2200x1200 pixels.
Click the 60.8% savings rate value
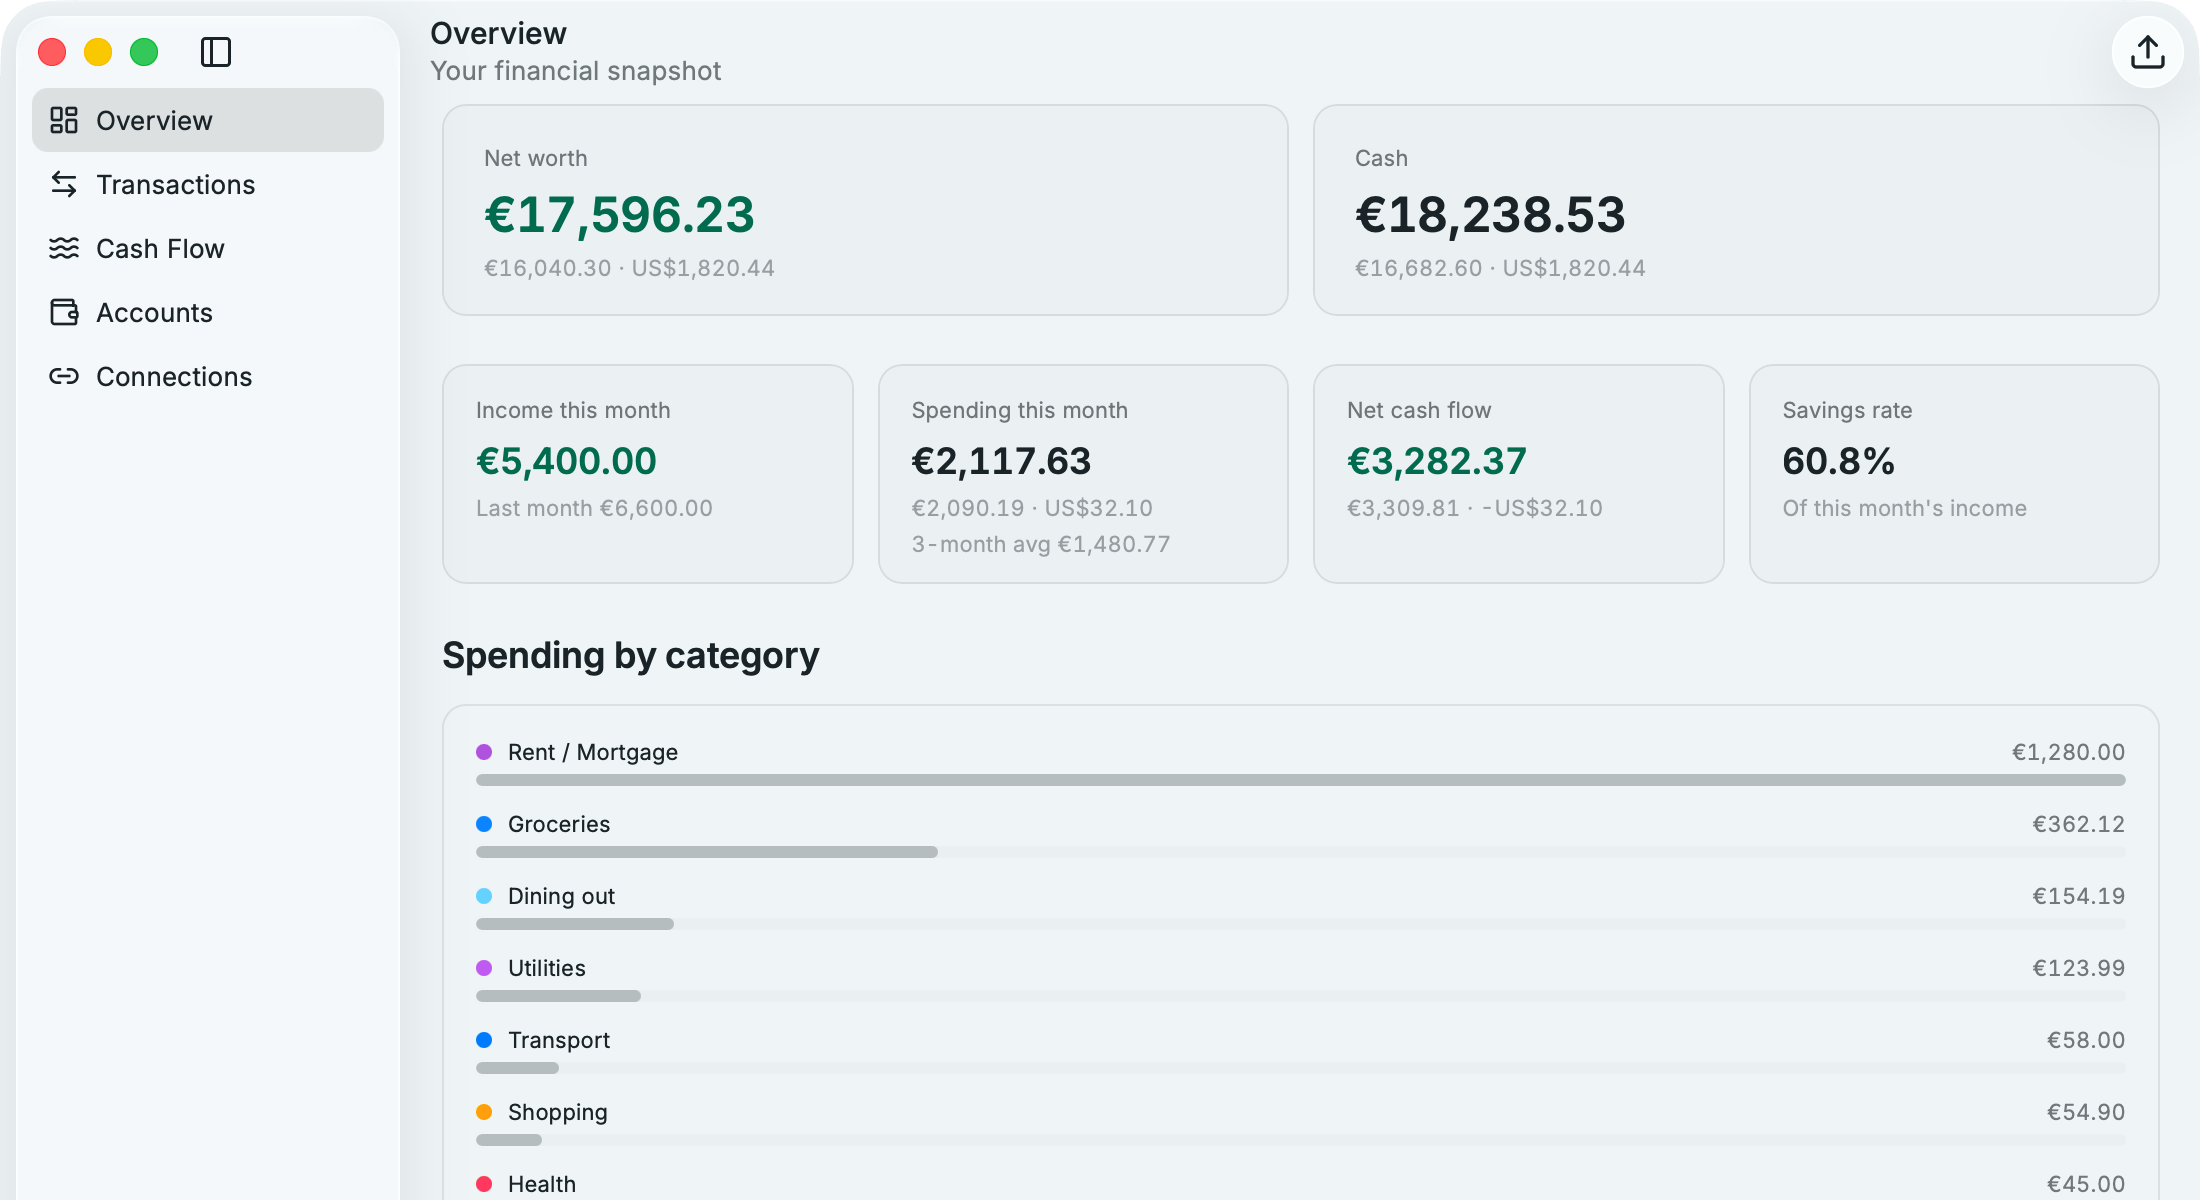tap(1838, 461)
